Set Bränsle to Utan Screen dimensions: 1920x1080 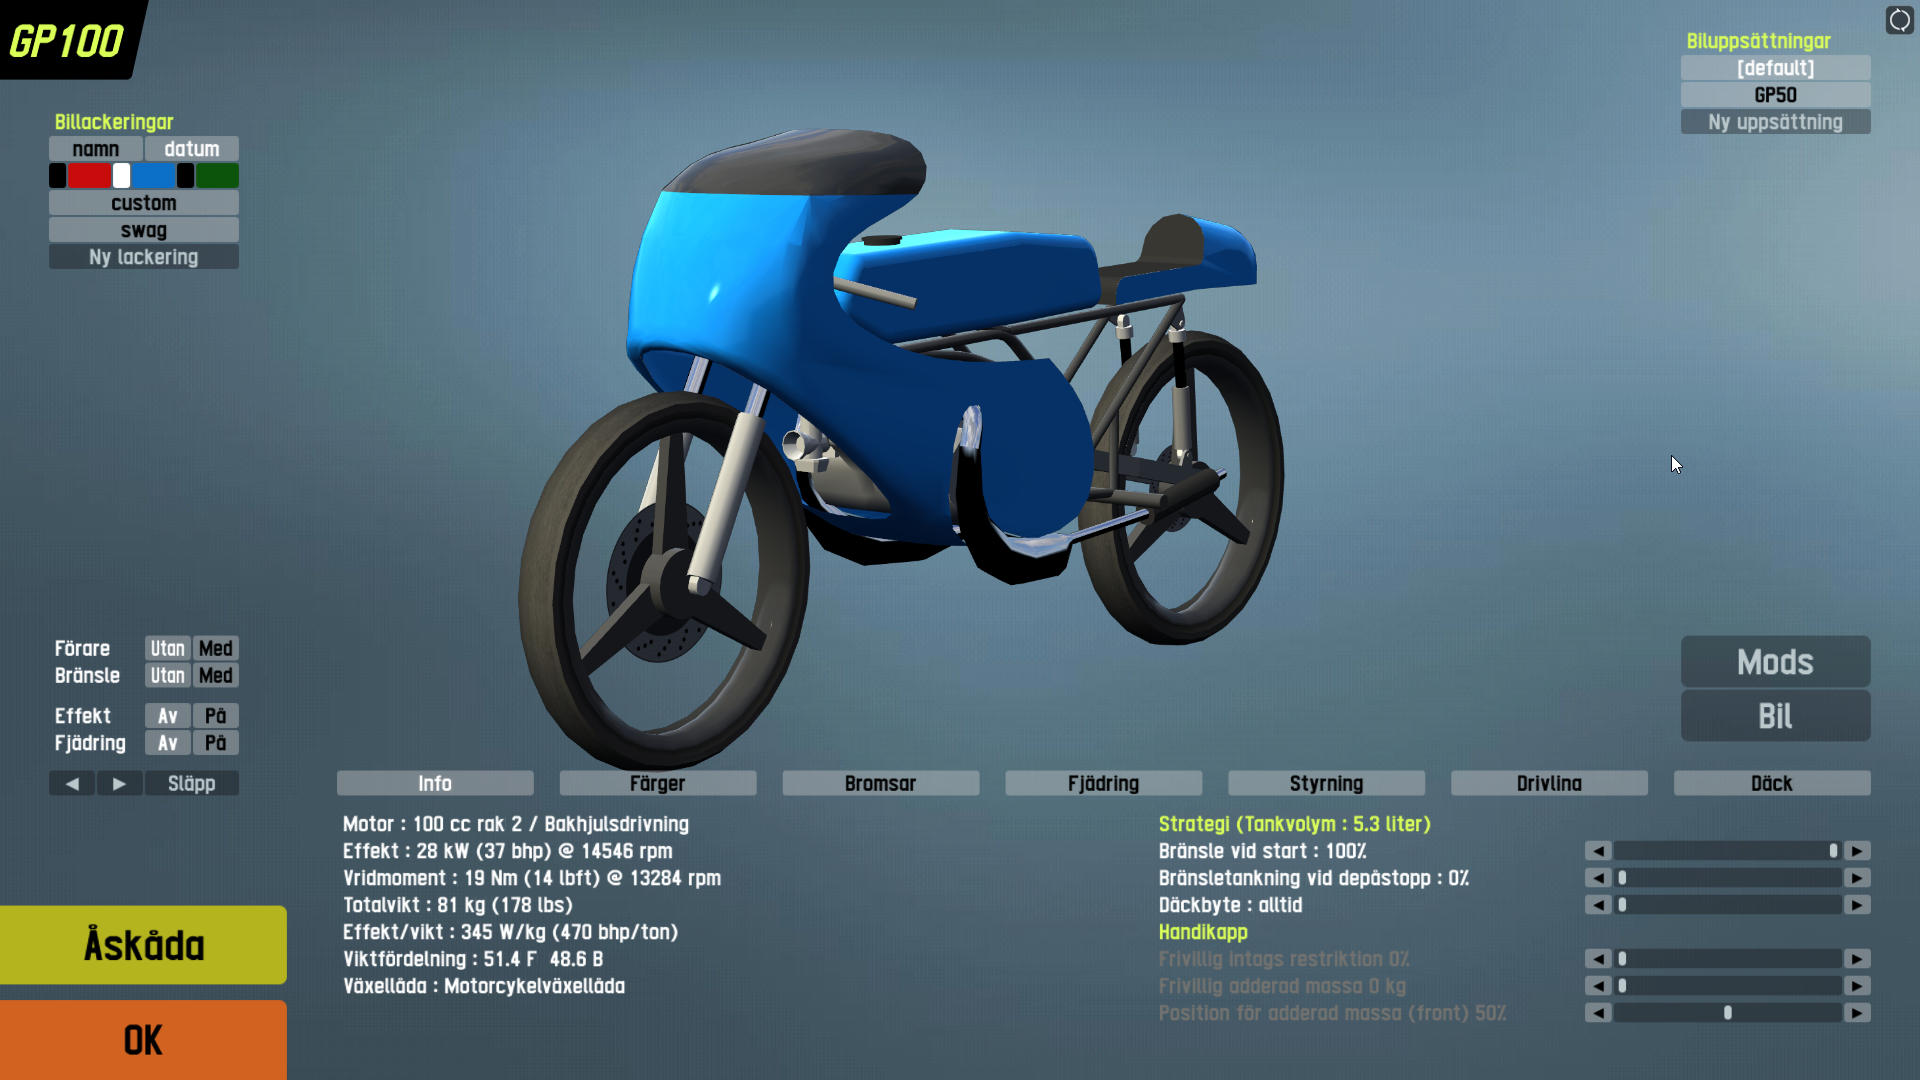point(167,676)
